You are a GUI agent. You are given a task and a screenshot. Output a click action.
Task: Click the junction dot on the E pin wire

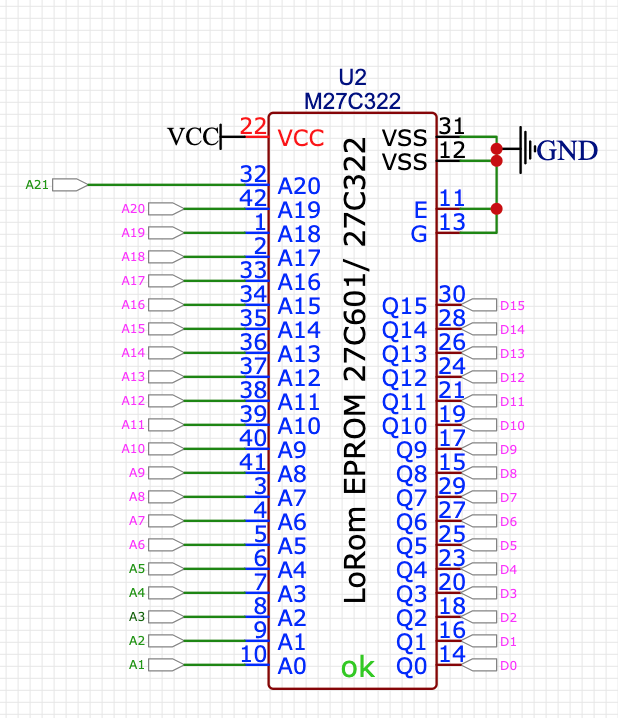(x=497, y=209)
